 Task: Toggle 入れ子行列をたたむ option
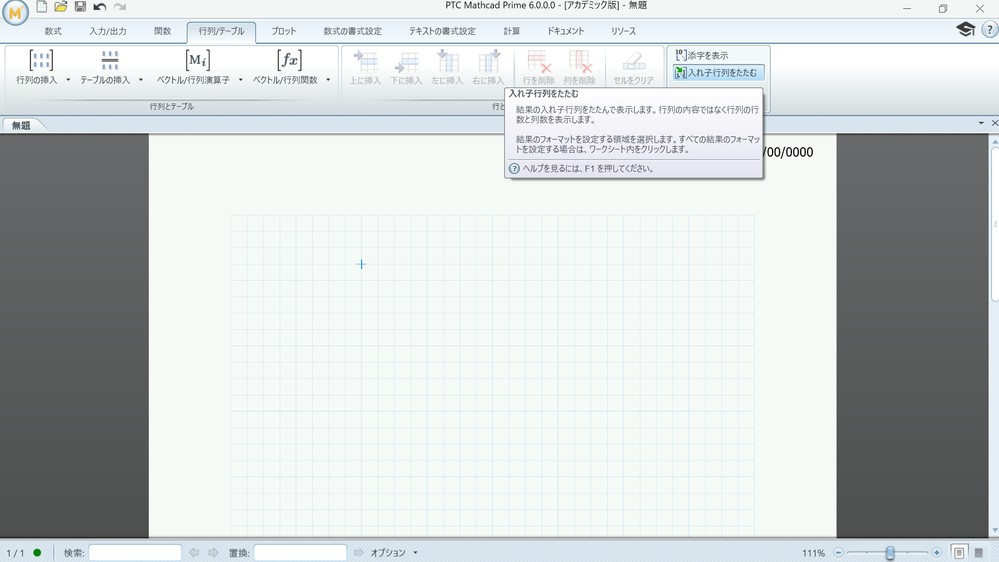[717, 73]
